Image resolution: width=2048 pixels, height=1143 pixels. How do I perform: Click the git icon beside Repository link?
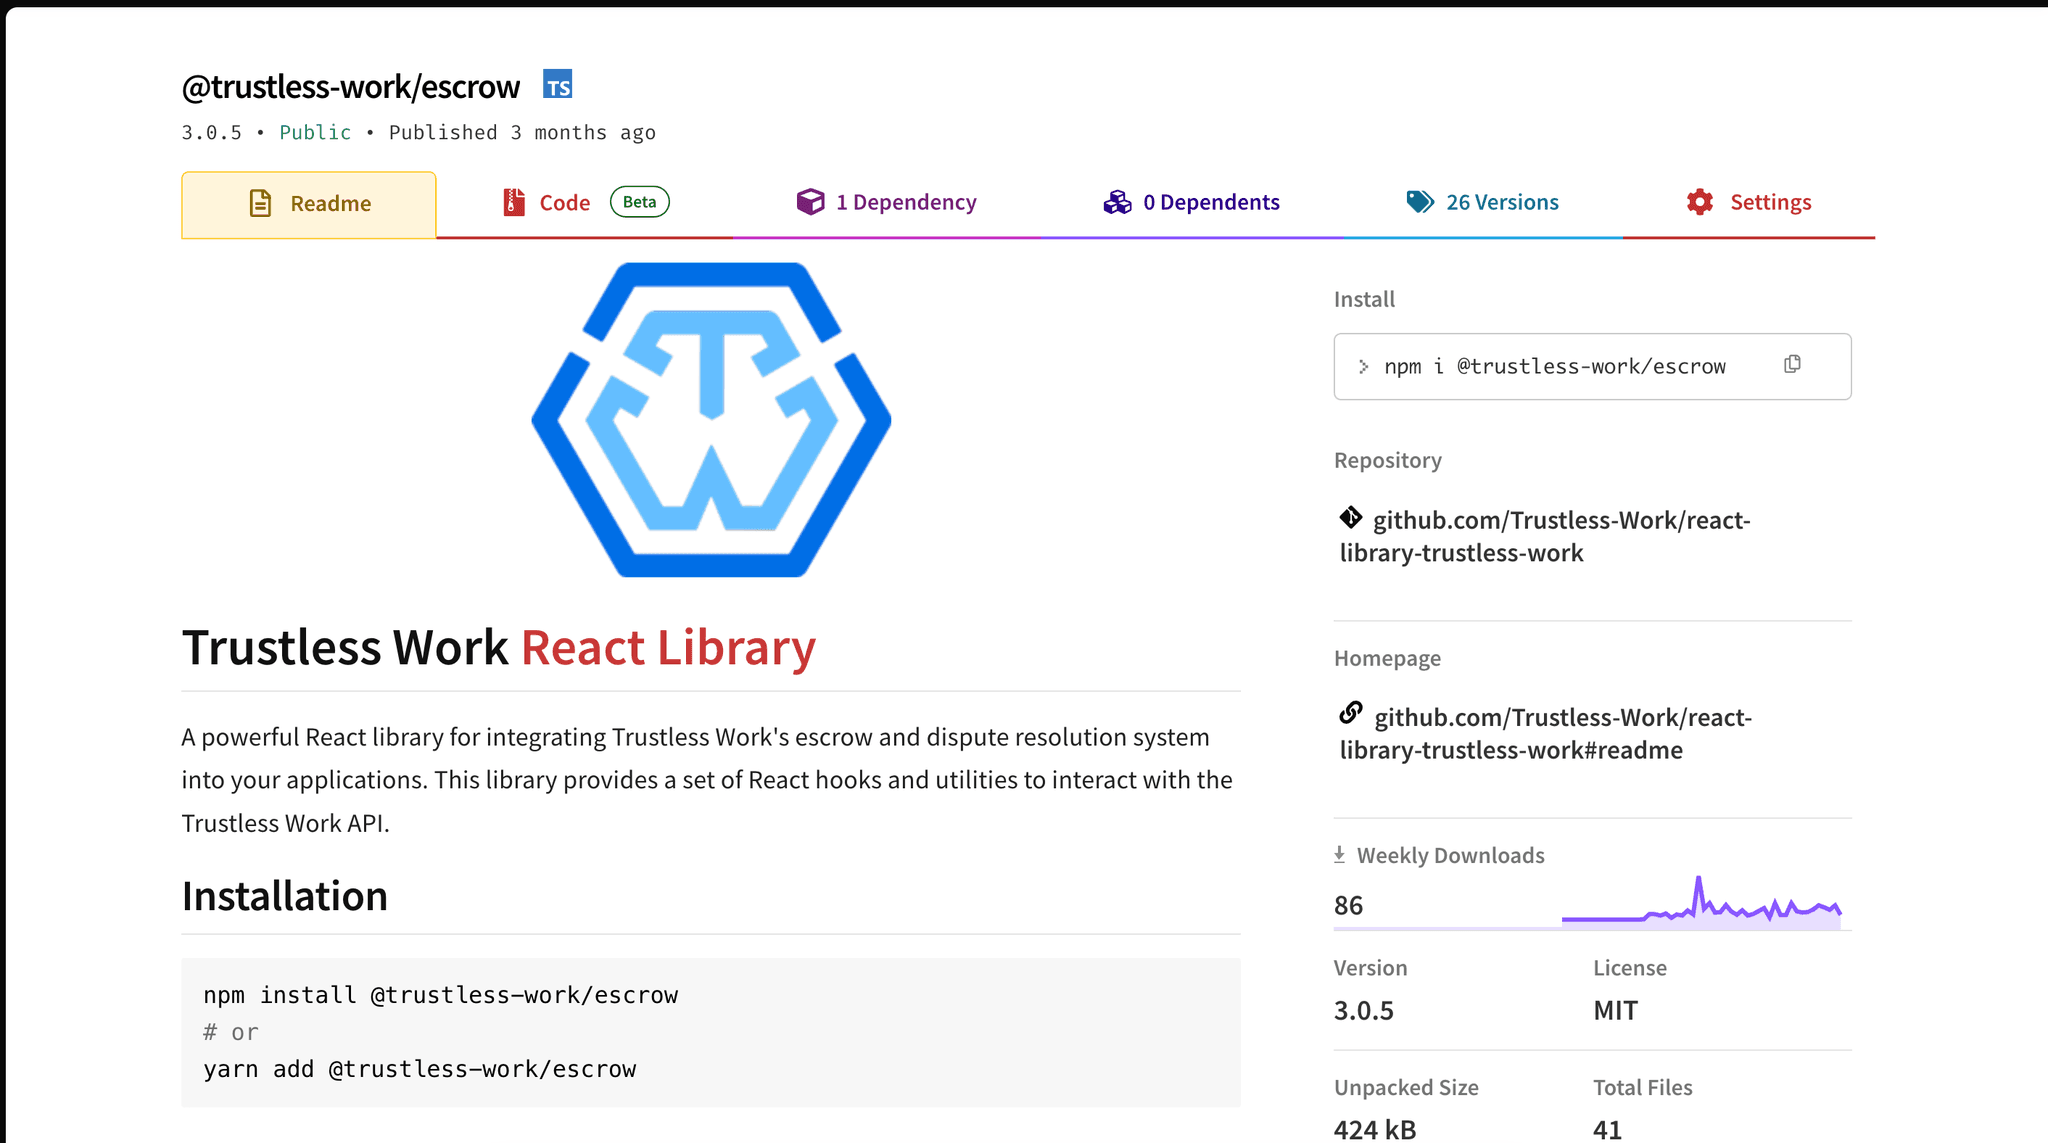coord(1351,517)
